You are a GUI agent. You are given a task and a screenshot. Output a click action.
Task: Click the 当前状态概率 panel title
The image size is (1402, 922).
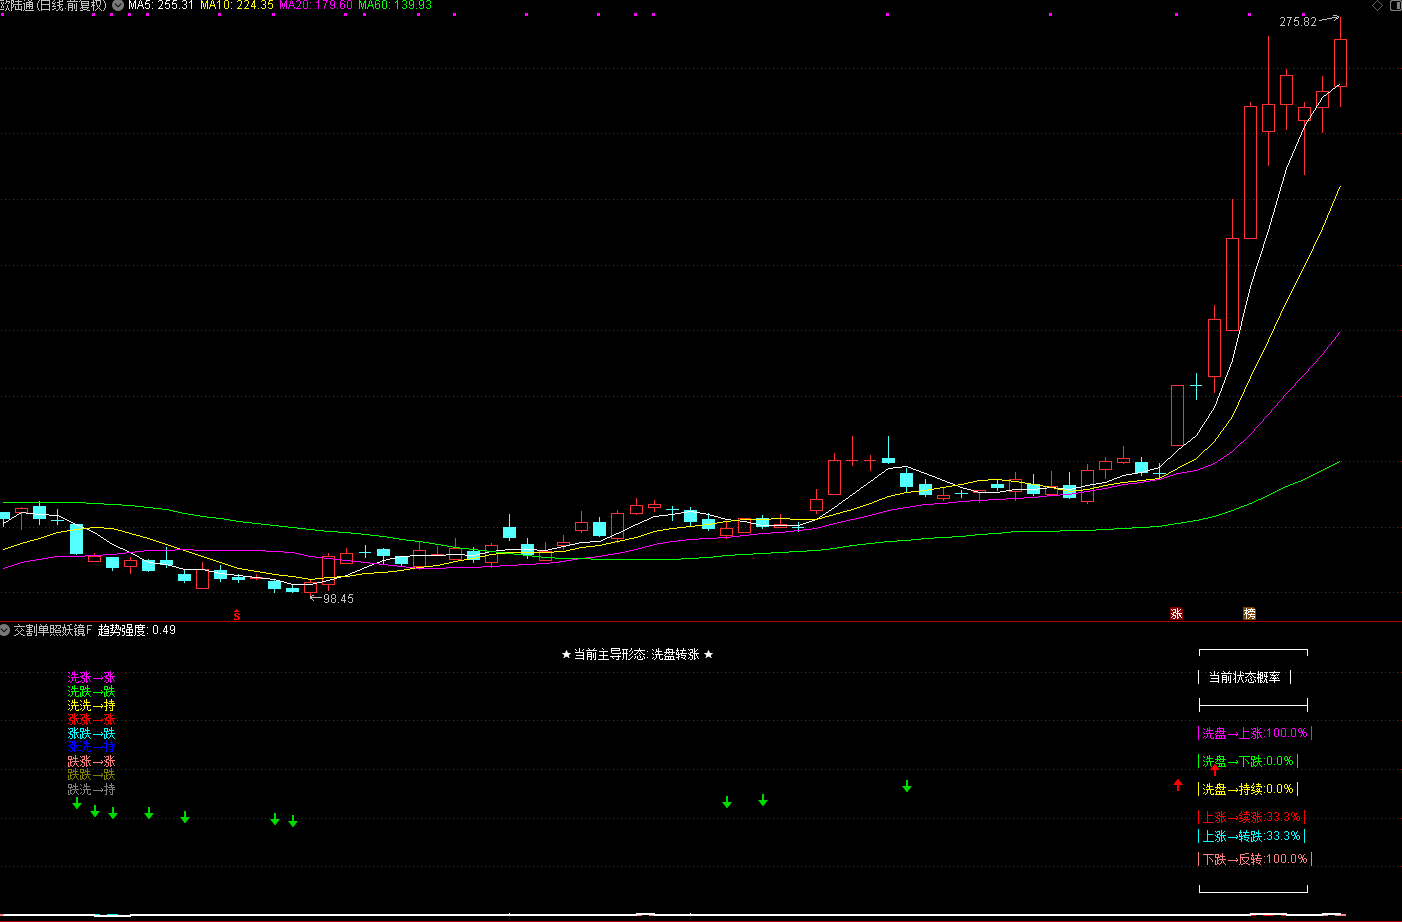click(1245, 677)
